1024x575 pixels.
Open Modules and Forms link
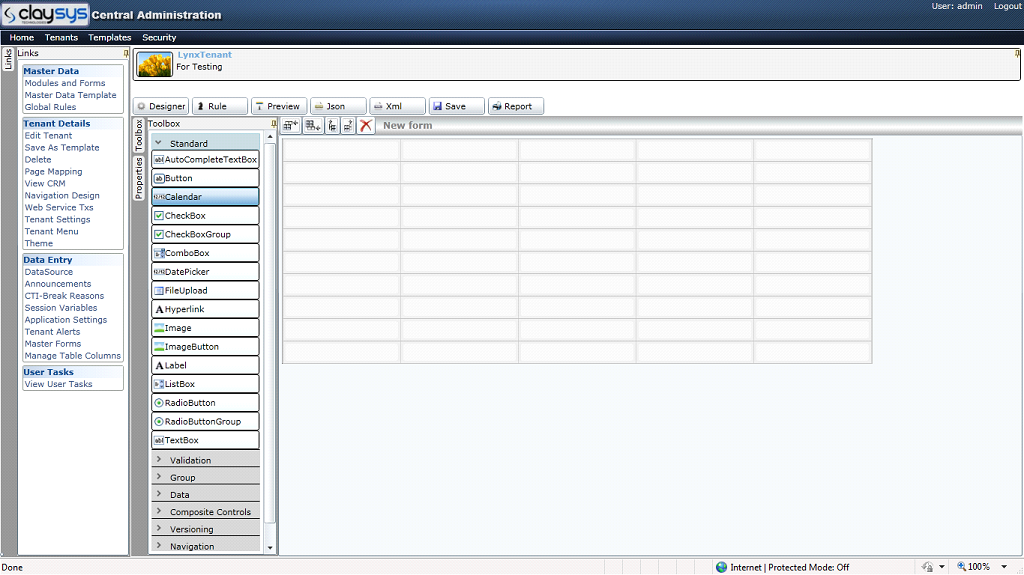[x=65, y=83]
